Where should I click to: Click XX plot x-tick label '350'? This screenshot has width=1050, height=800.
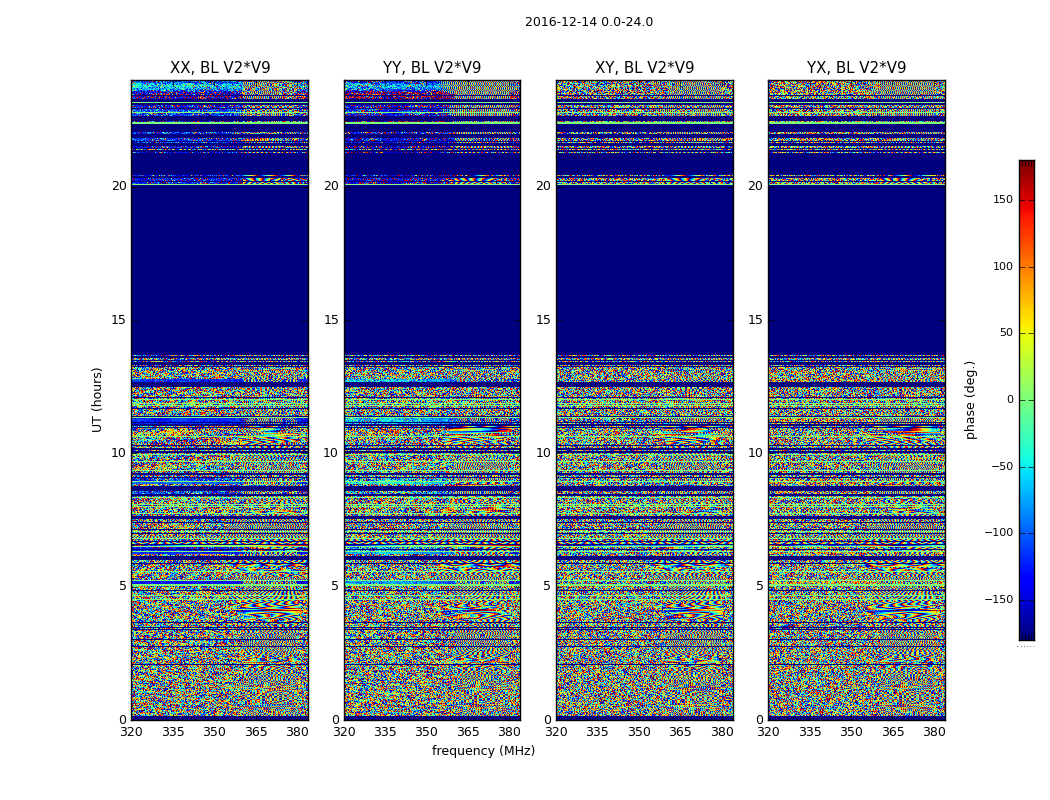coord(214,732)
